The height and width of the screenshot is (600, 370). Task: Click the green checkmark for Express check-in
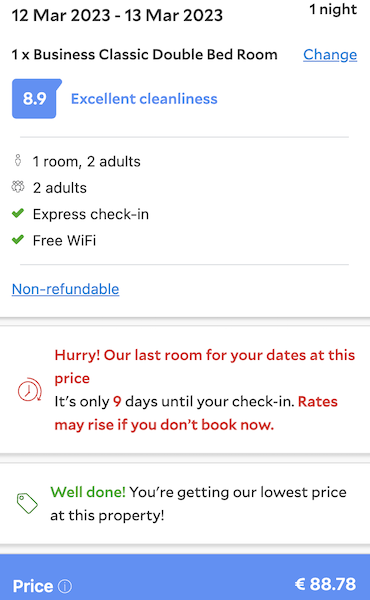coord(18,214)
